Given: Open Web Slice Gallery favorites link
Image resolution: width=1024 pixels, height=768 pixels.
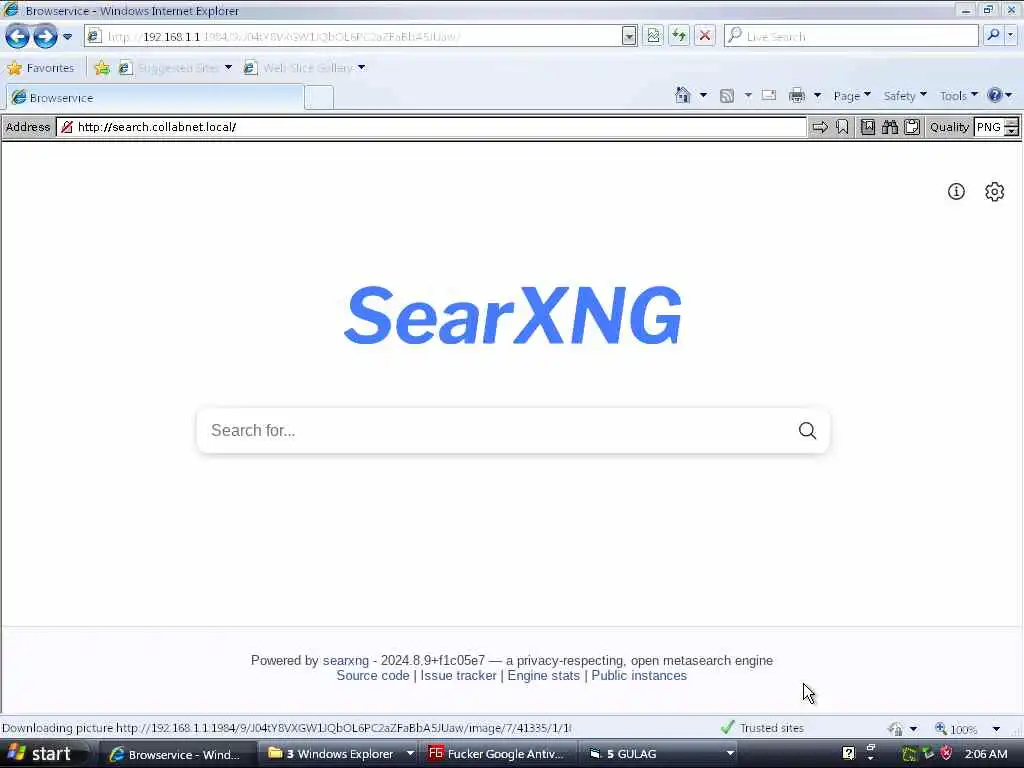Looking at the screenshot, I should tap(299, 68).
